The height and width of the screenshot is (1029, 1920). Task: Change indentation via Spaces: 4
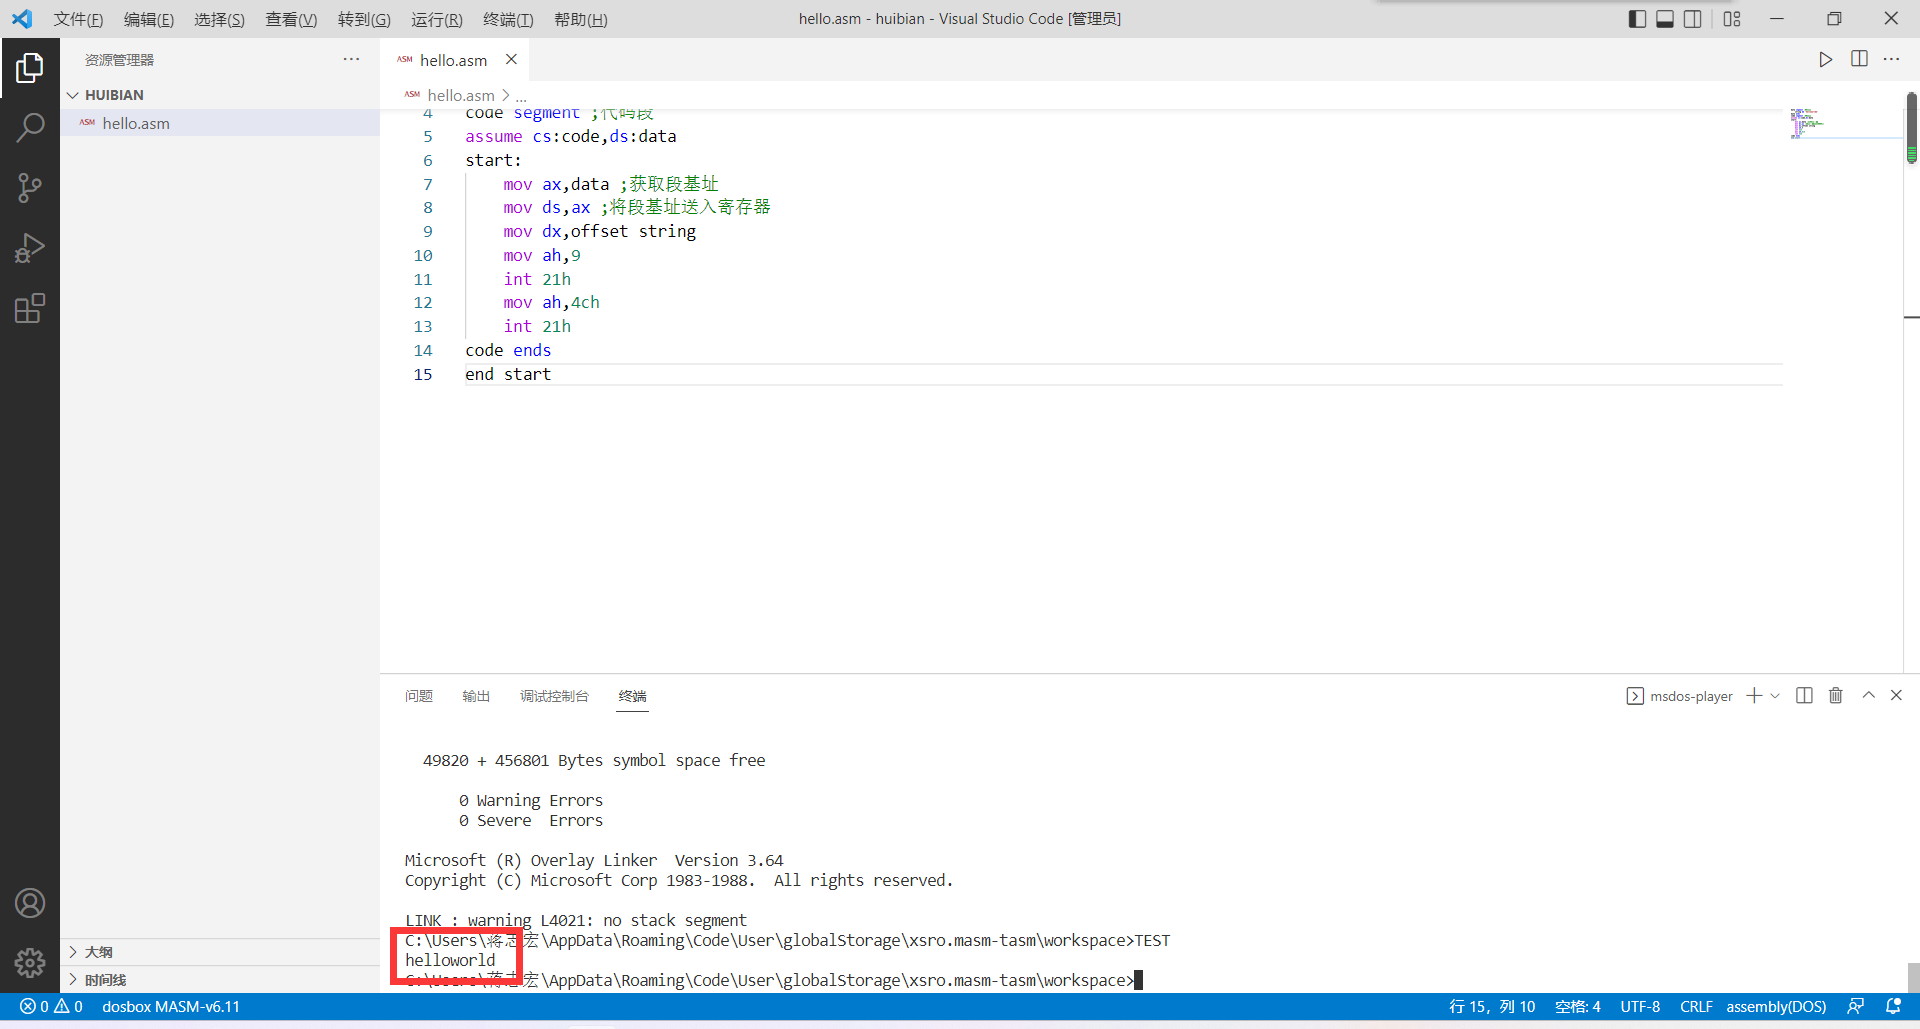click(1578, 1006)
